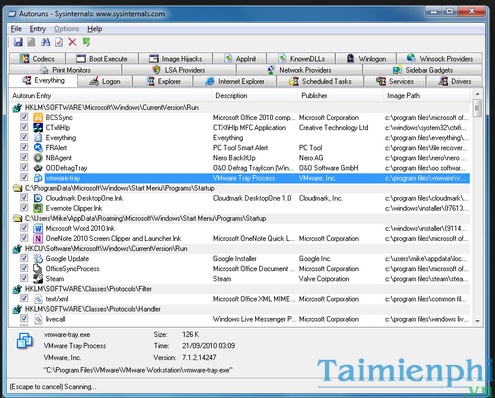Open the KnownDLLs tab

pos(301,59)
